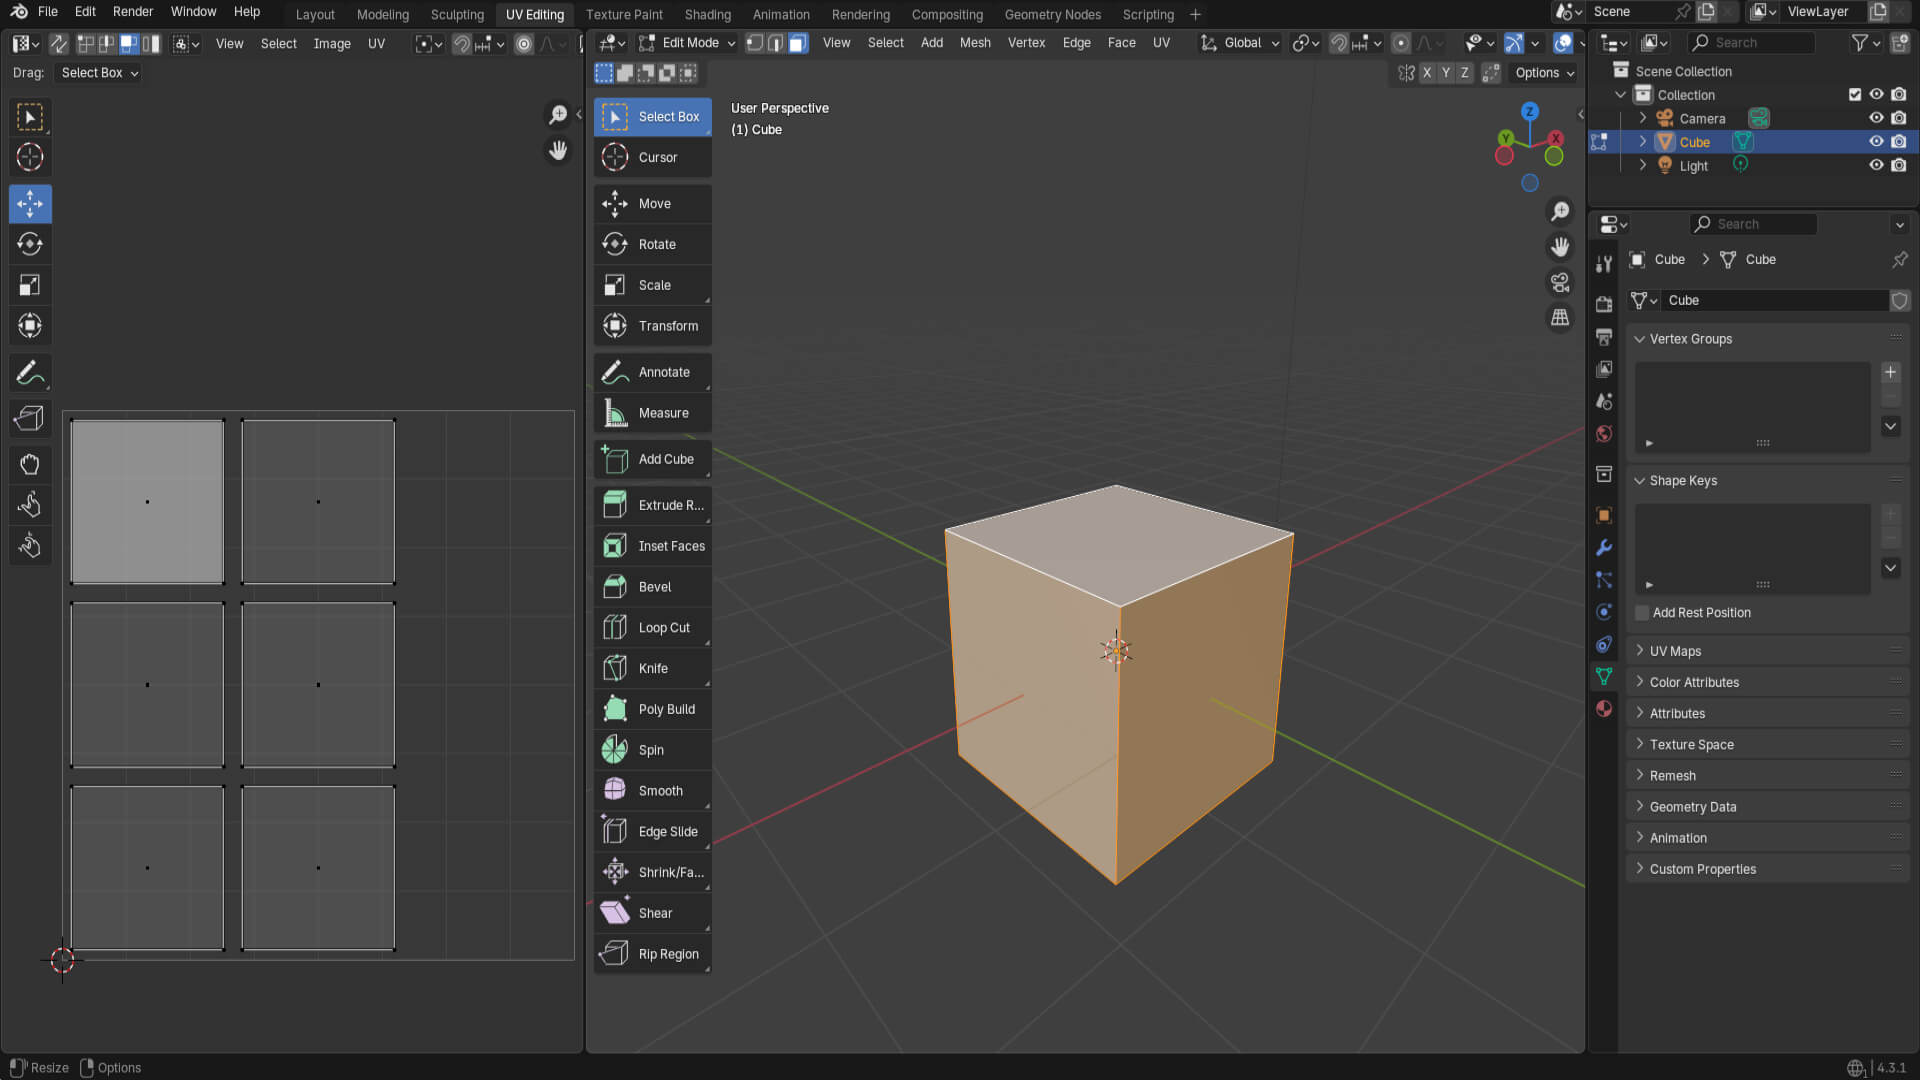Image resolution: width=1920 pixels, height=1080 pixels.
Task: Open the Mesh menu
Action: pyautogui.click(x=974, y=43)
